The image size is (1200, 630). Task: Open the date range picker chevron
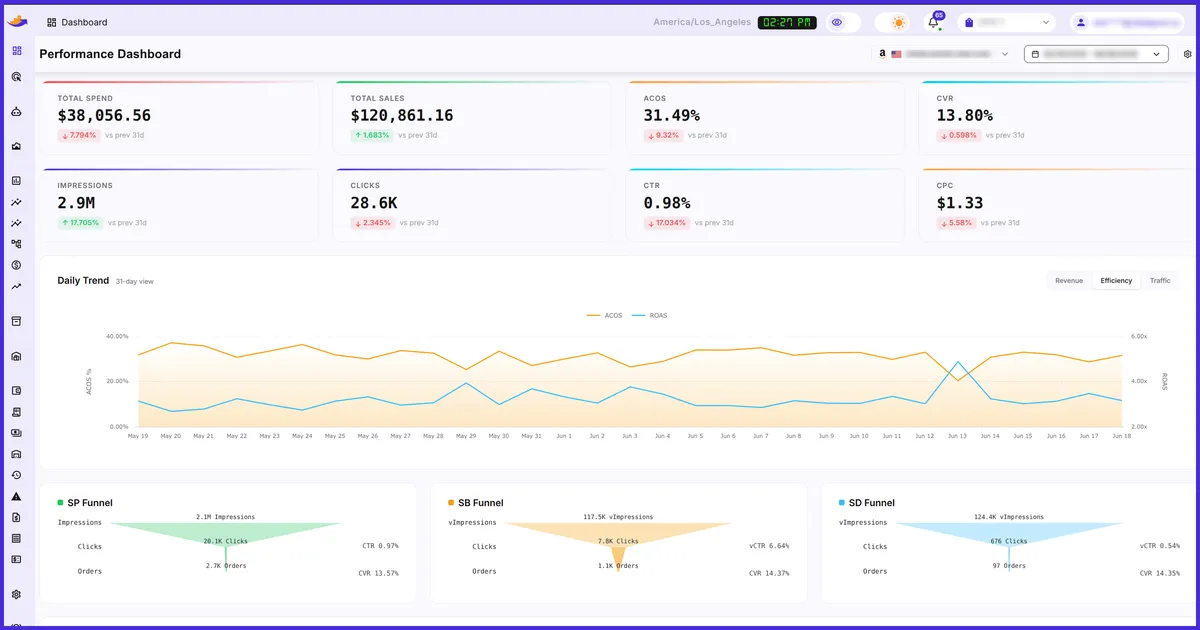[1157, 54]
